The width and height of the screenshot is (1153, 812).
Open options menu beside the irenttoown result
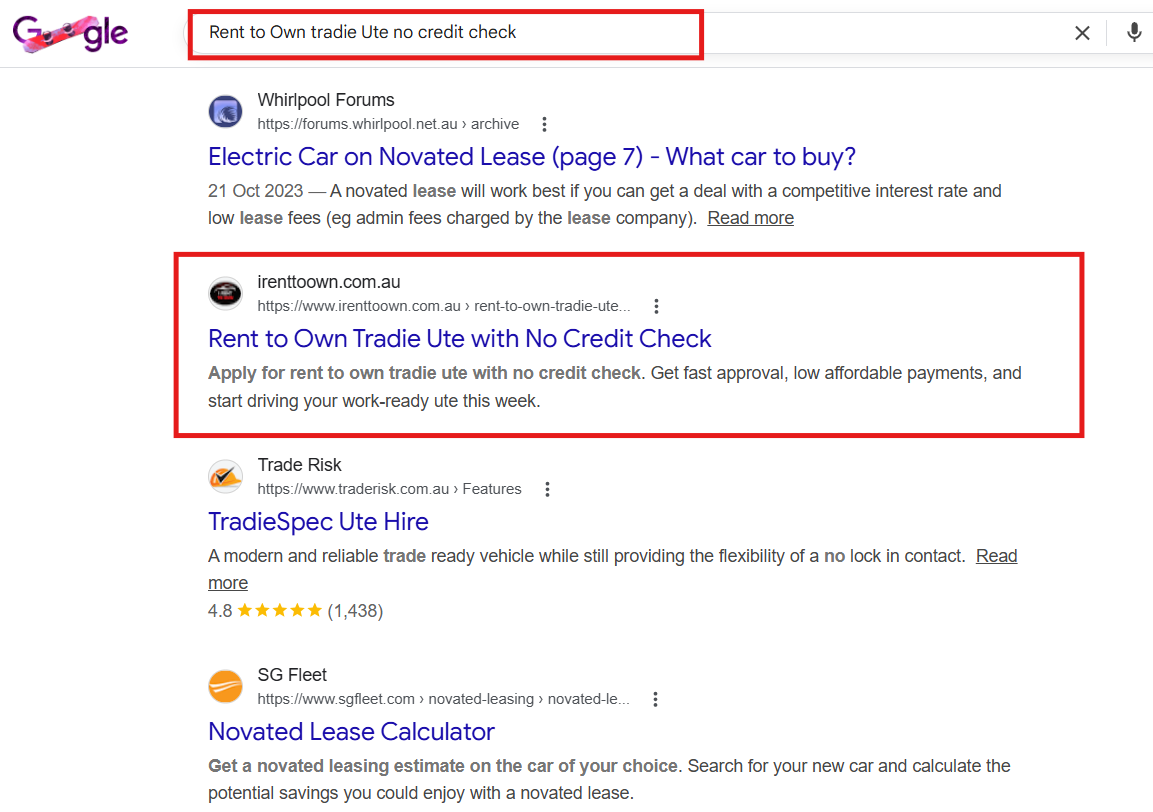(656, 306)
